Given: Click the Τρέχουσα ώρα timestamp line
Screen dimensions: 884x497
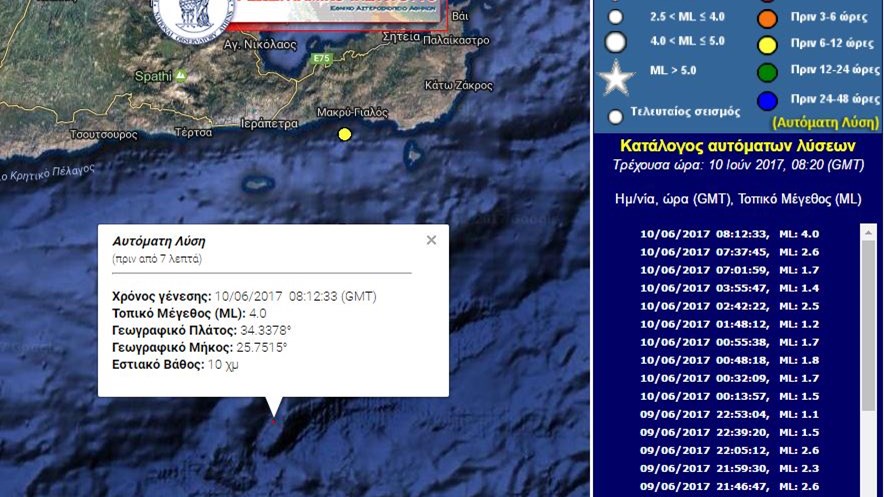Looking at the screenshot, I should tap(738, 165).
